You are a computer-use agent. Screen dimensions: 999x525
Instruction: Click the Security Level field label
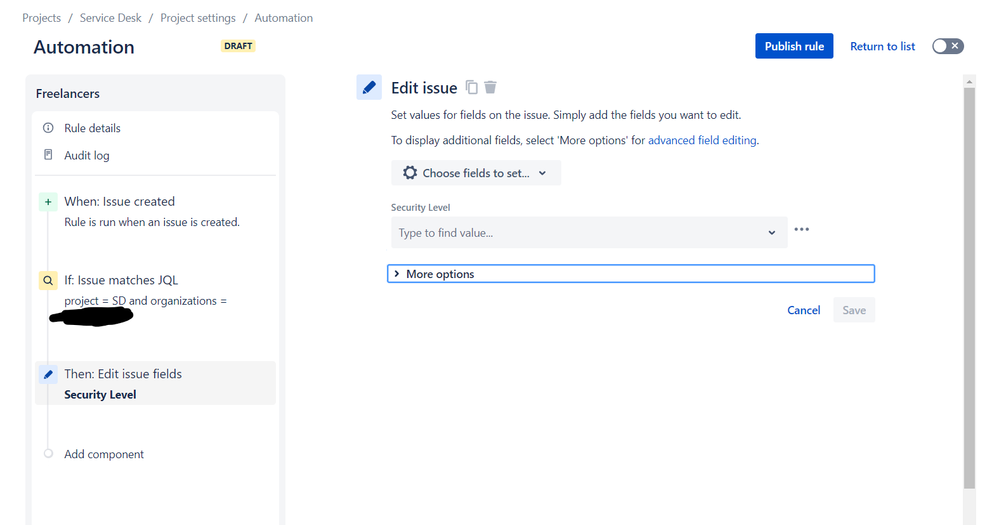coord(420,208)
